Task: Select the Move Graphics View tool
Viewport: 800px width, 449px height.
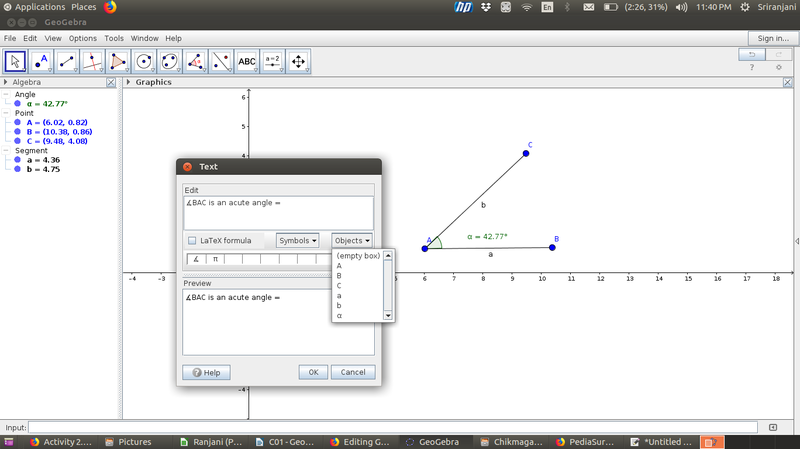Action: pos(298,62)
